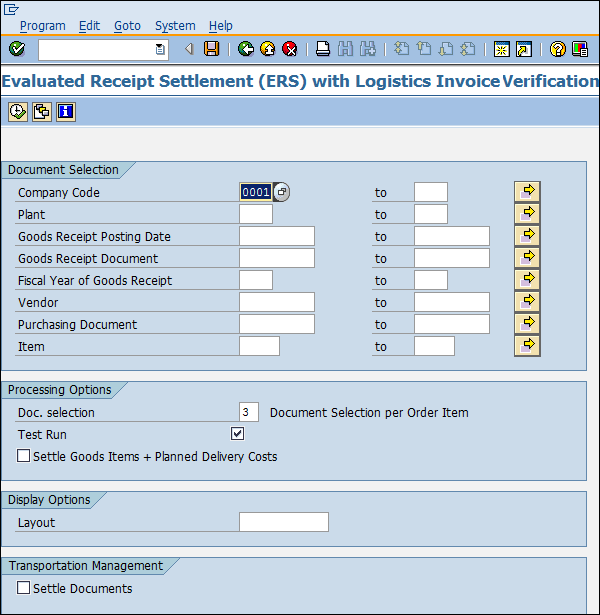The width and height of the screenshot is (600, 615).
Task: Click the yellow Exit up-arrow icon
Action: tap(268, 49)
